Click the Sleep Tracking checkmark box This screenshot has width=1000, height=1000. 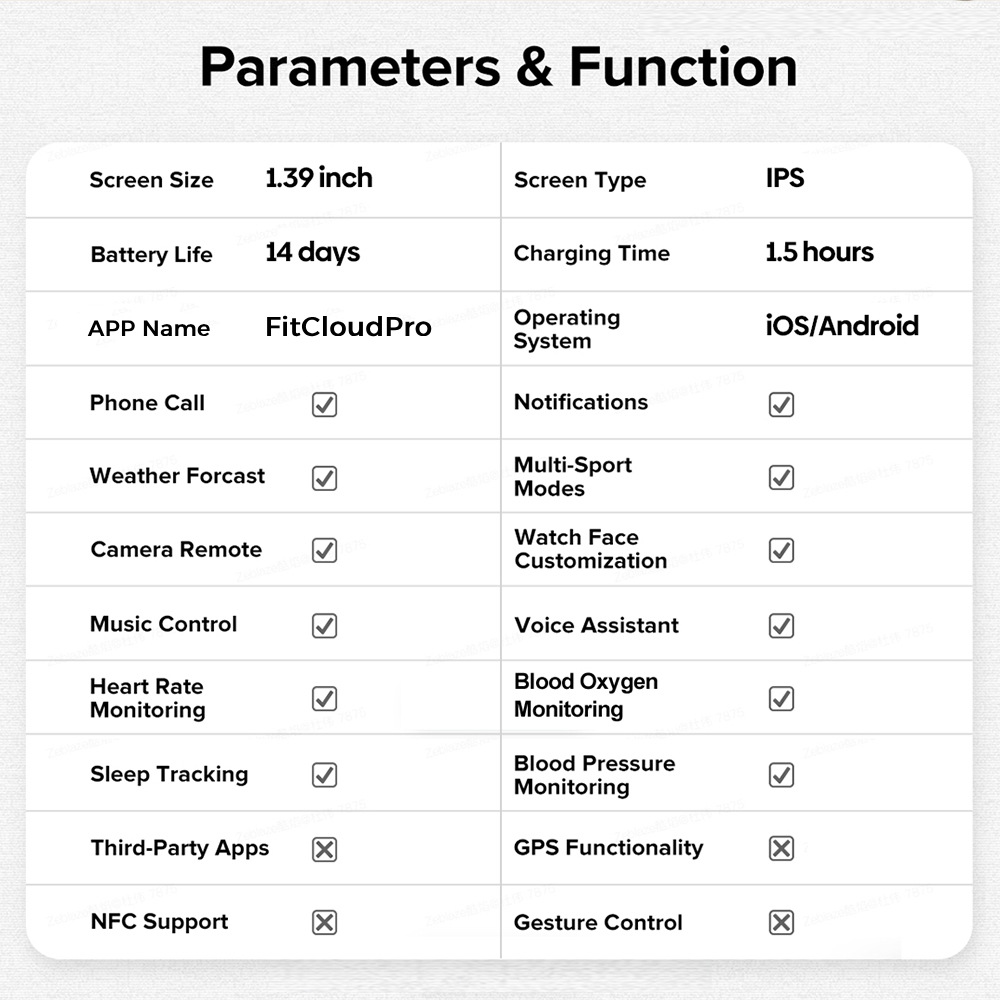tap(324, 775)
